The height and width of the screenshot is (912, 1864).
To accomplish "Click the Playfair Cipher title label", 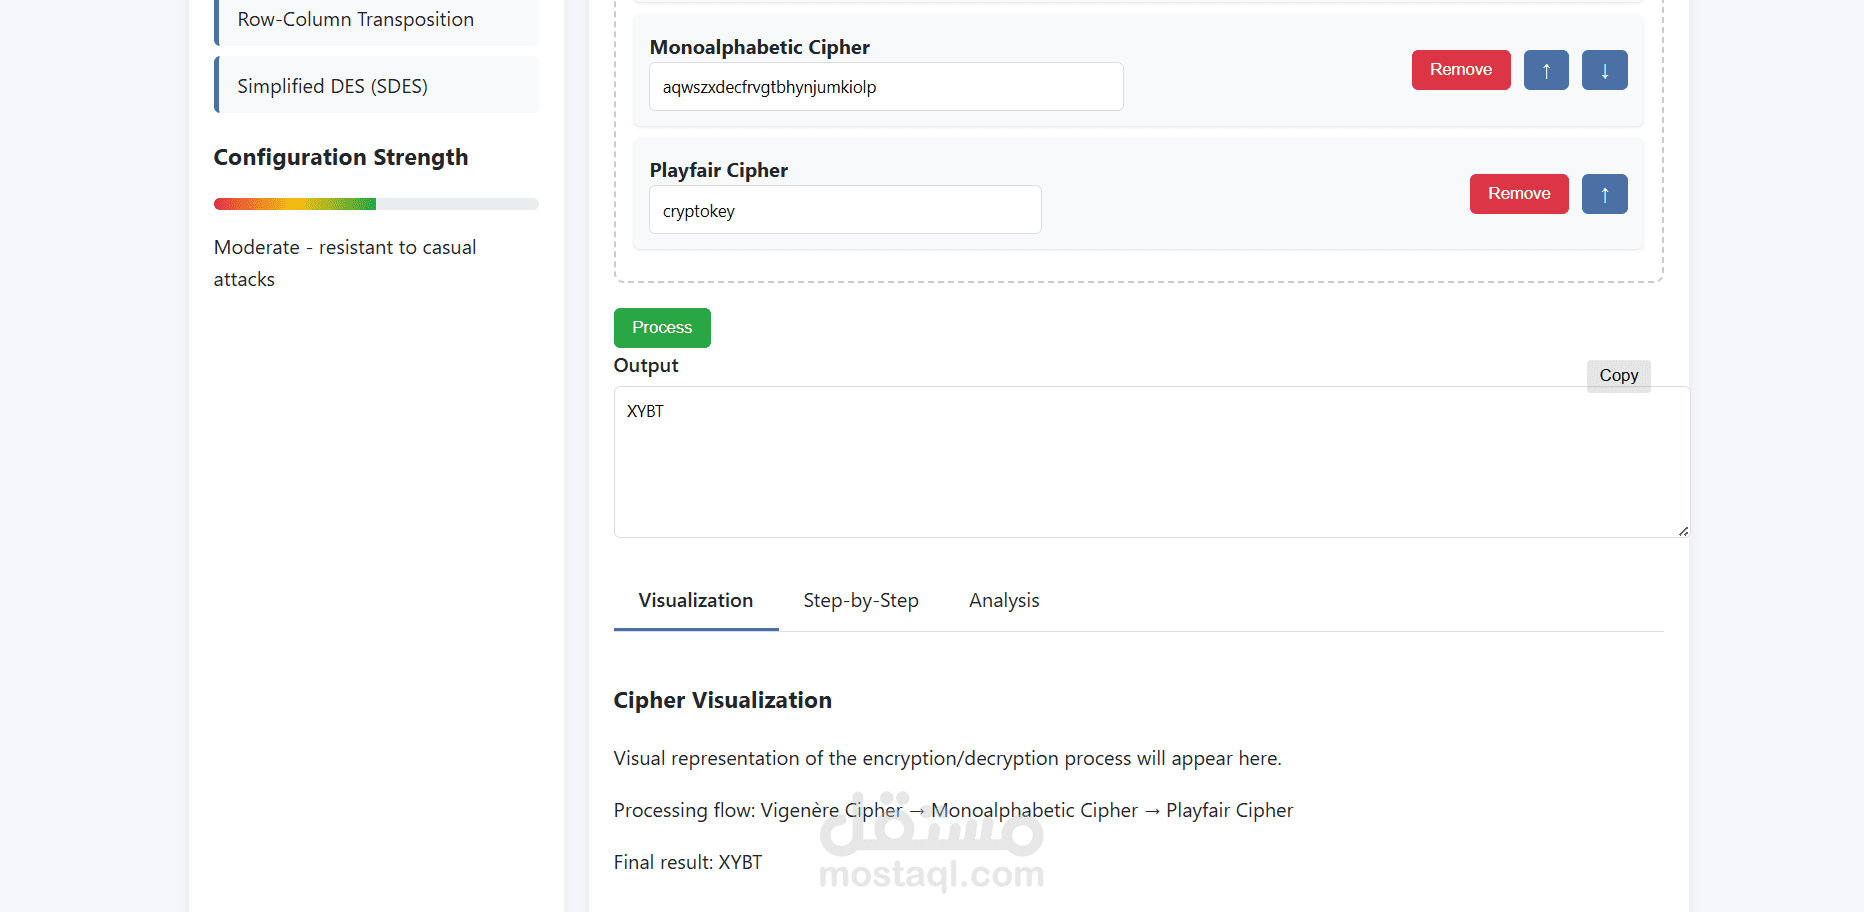I will [x=719, y=170].
